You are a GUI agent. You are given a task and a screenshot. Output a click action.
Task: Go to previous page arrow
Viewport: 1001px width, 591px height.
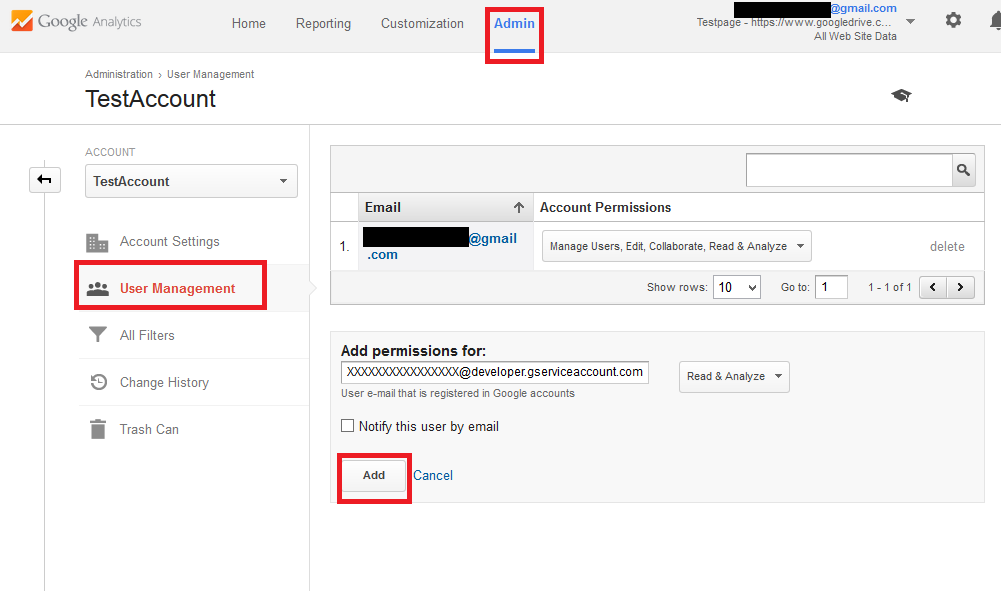933,287
